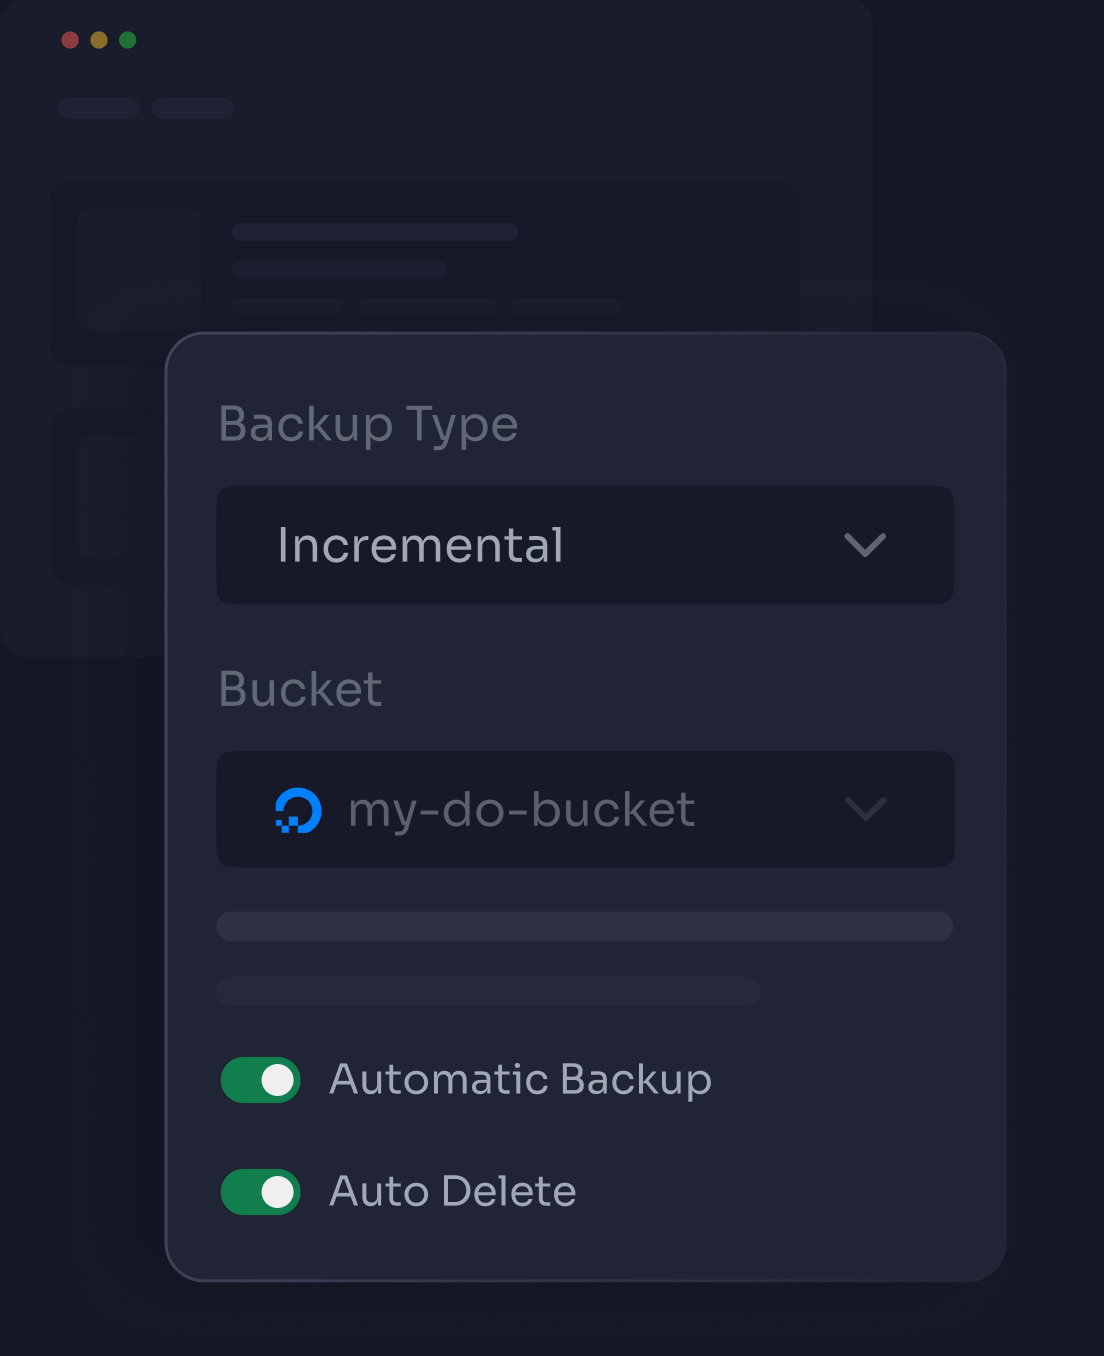
Task: Click the shorter placeholder bar above Automatic Backup
Action: pyautogui.click(x=488, y=992)
